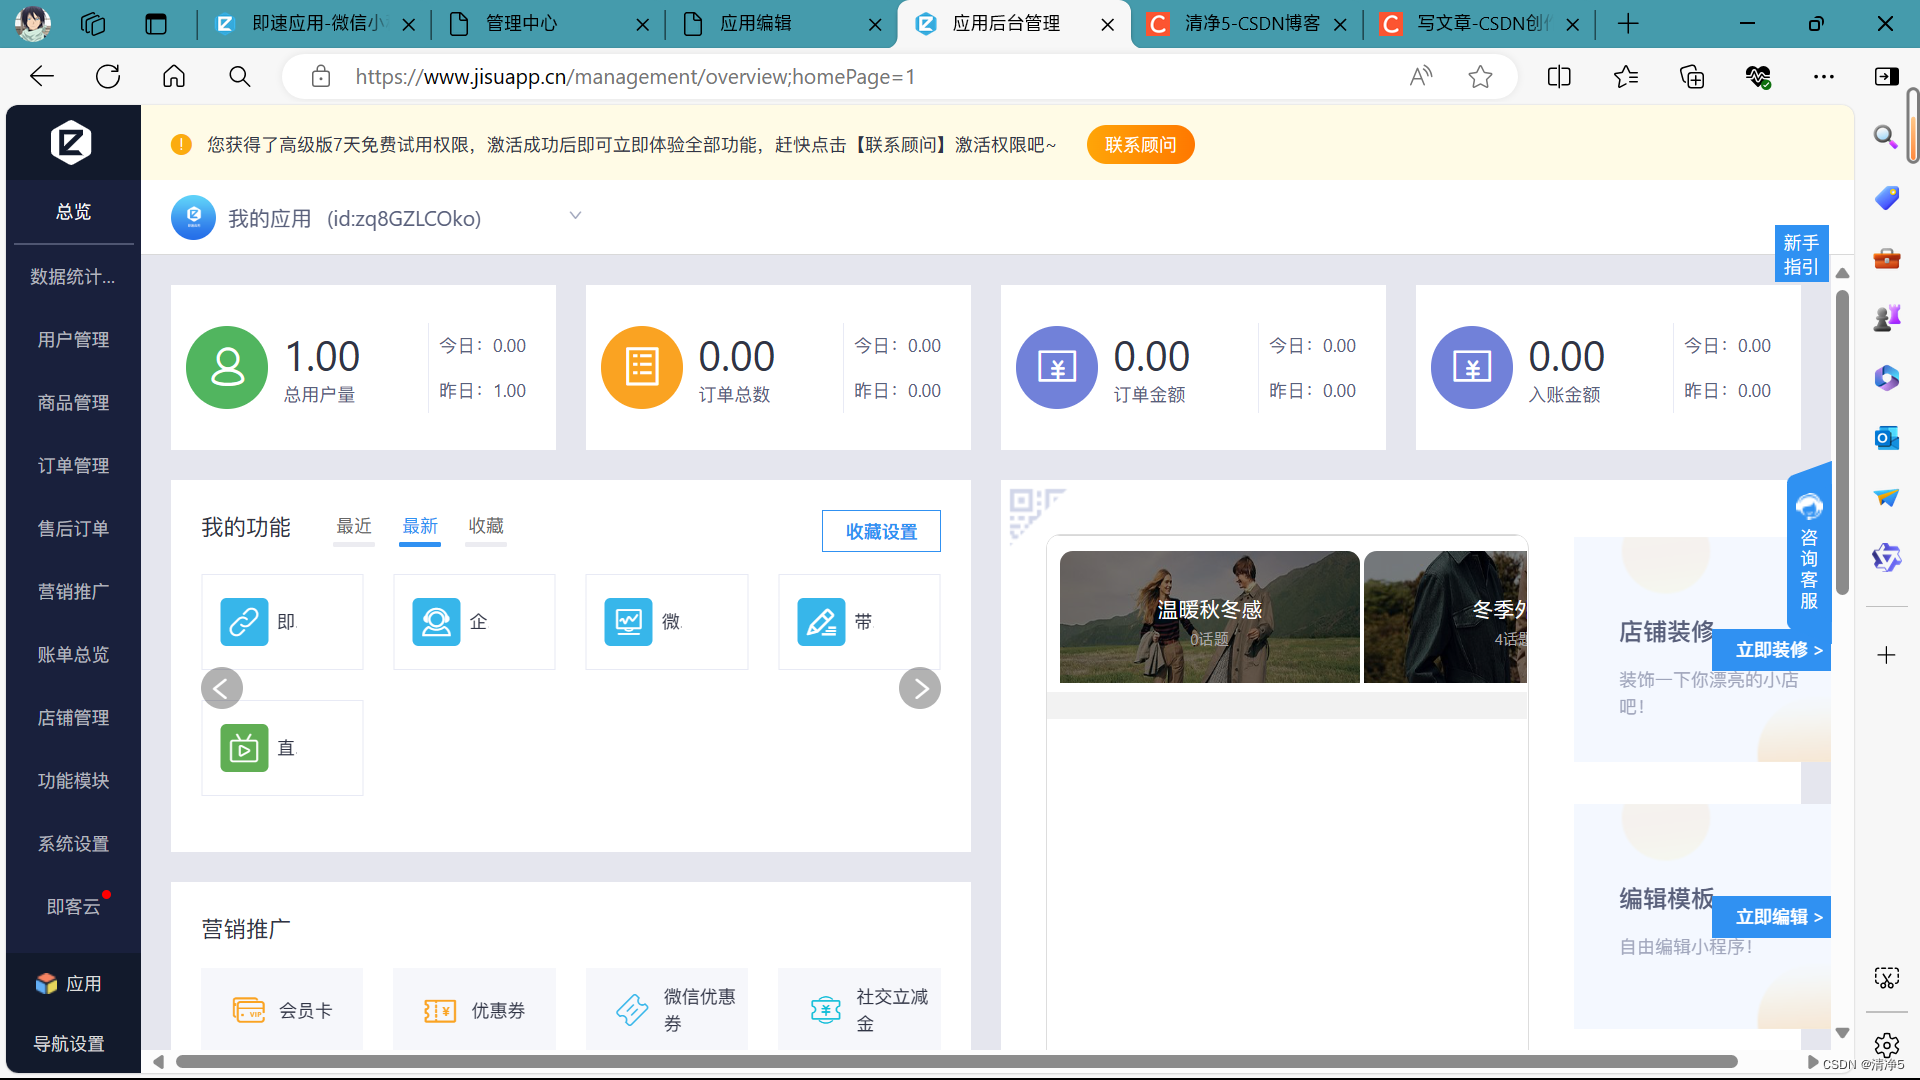Switch to the 最近 tab
Screen dimensions: 1920x1080
coord(354,526)
